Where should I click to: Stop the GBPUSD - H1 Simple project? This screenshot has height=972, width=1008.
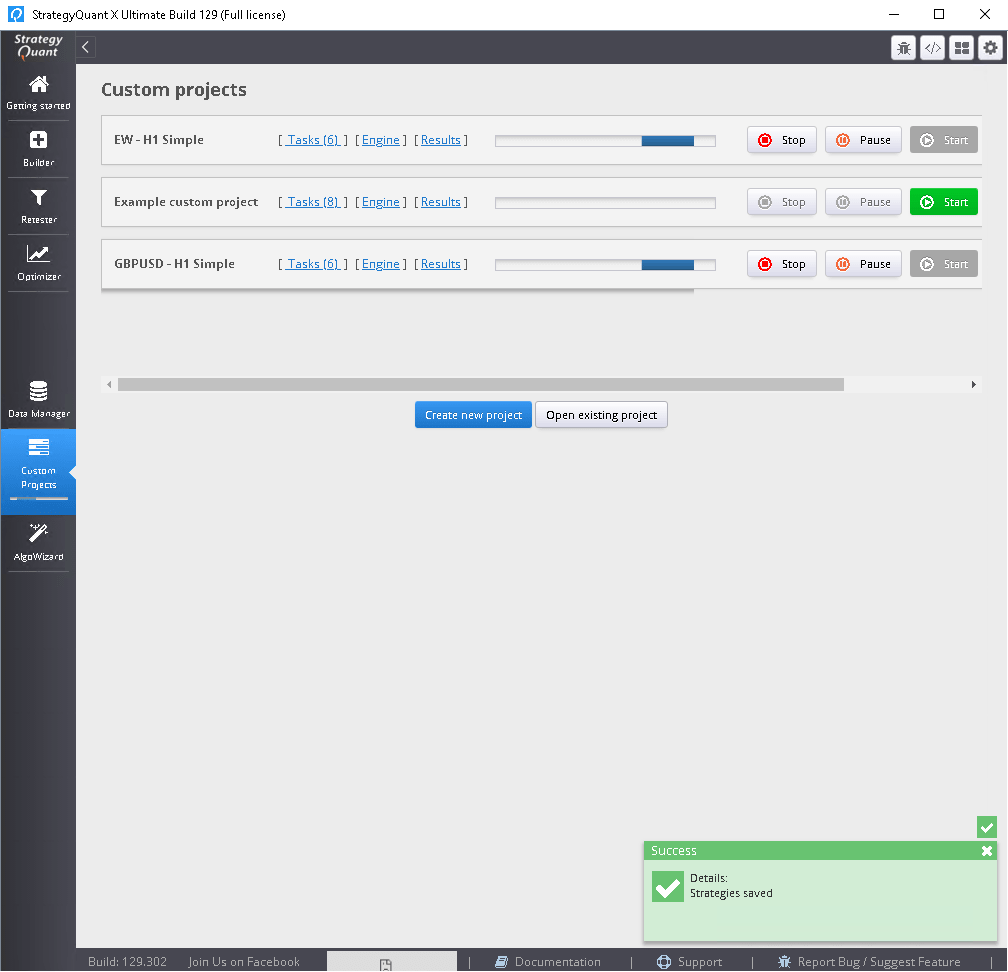(781, 264)
